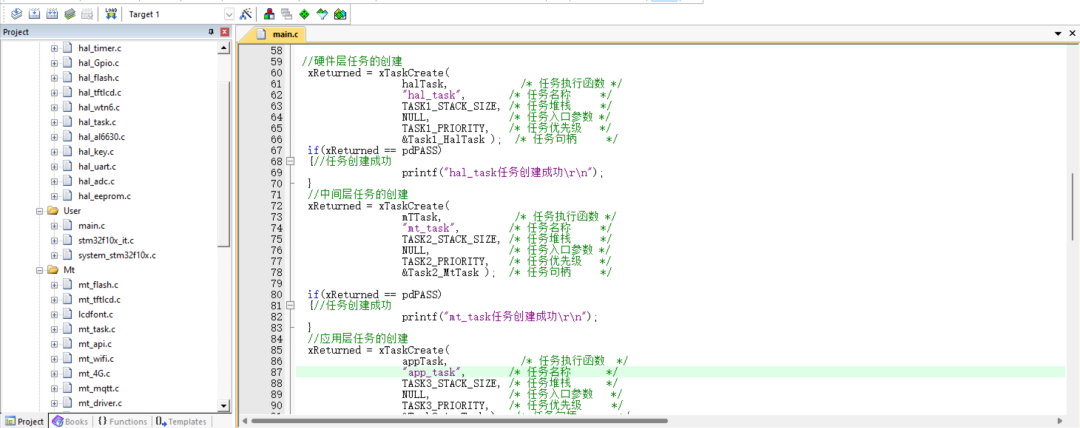Select mt_flash.c in Mt group
This screenshot has width=1080, height=428.
pyautogui.click(x=98, y=285)
